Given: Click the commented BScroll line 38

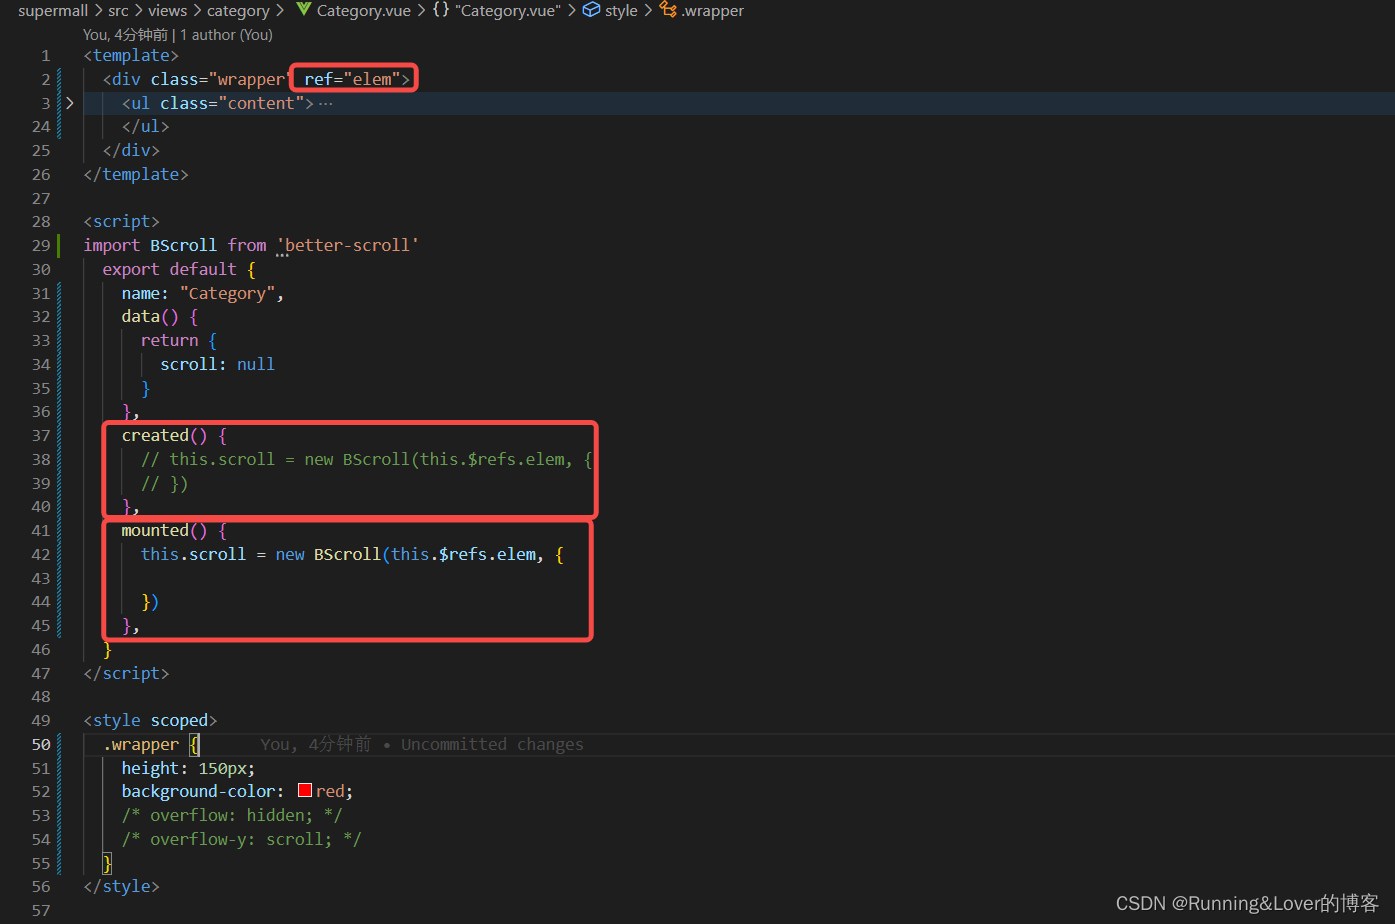Looking at the screenshot, I should [367, 459].
